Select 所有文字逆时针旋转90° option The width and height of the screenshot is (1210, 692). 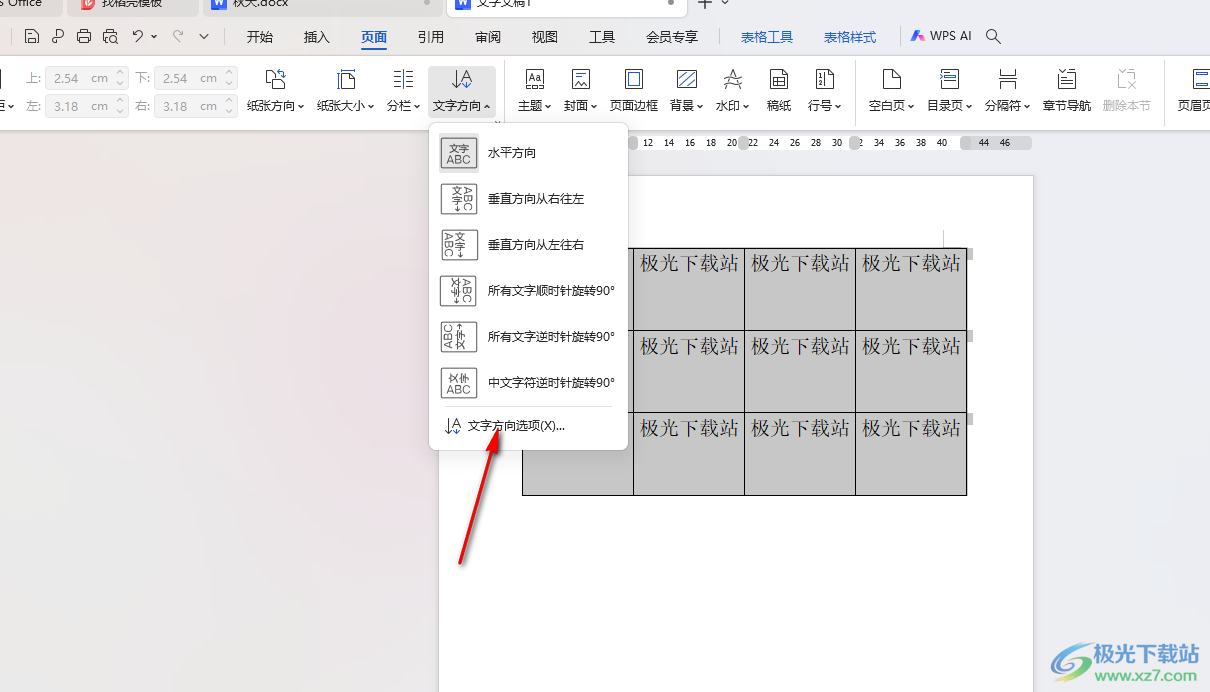point(528,337)
